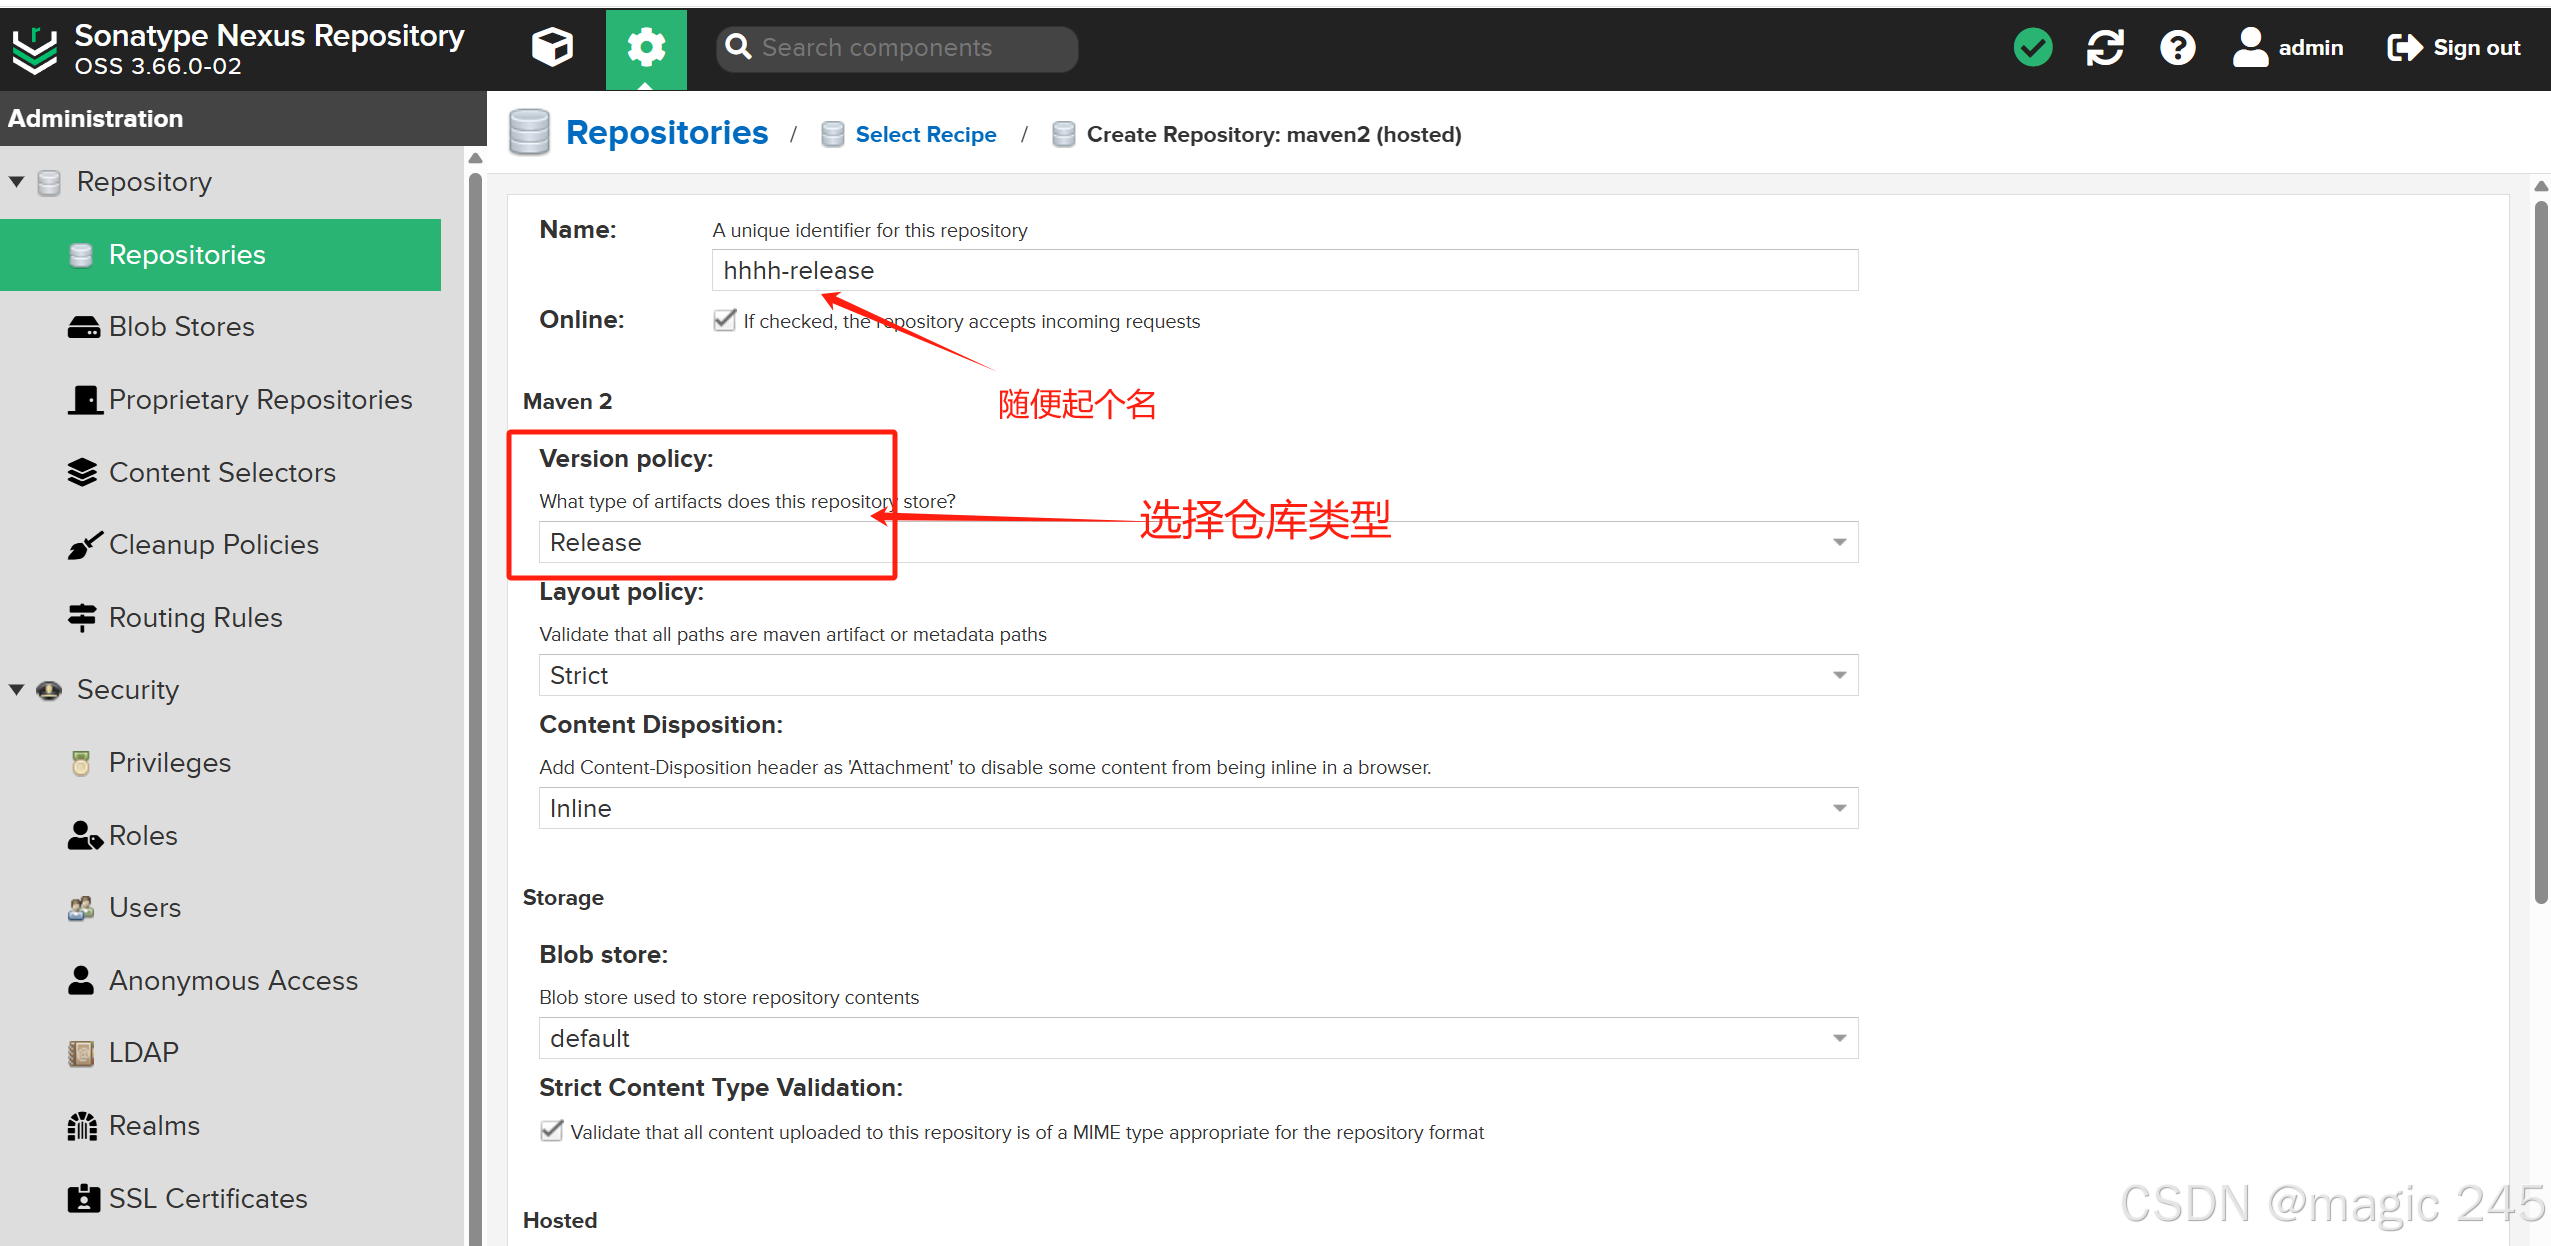2551x1246 pixels.
Task: Select Anonymous Access menu item
Action: point(232,981)
